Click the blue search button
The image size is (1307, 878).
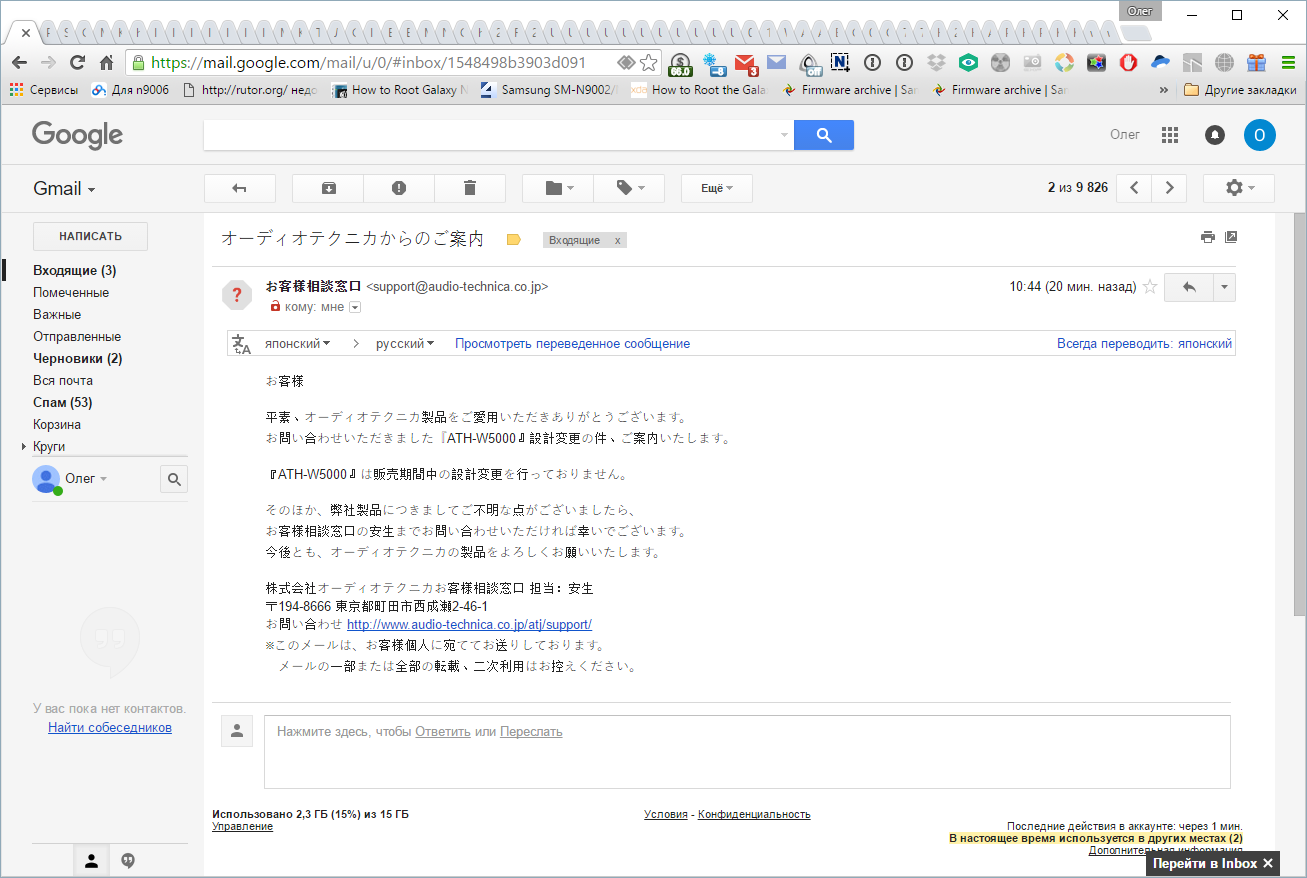[x=824, y=135]
